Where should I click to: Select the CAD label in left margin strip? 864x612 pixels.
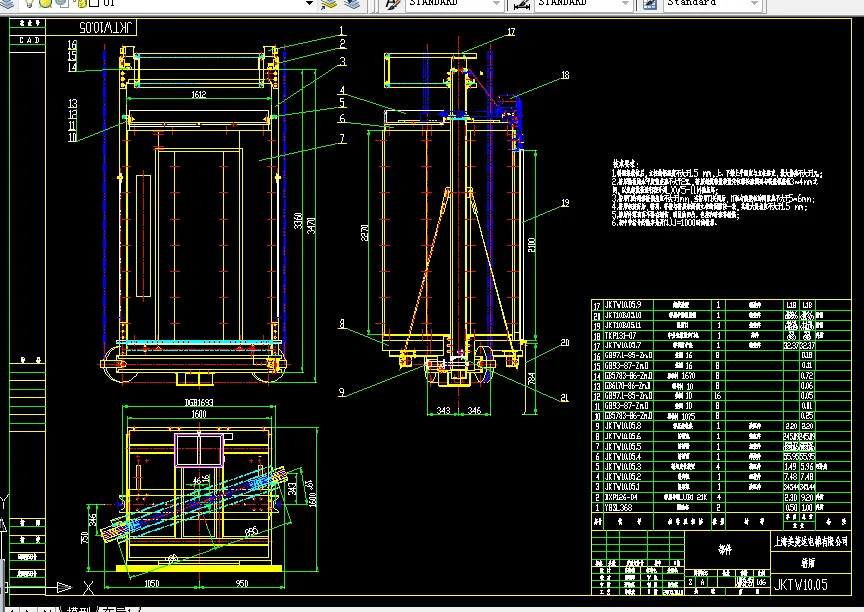pos(29,40)
